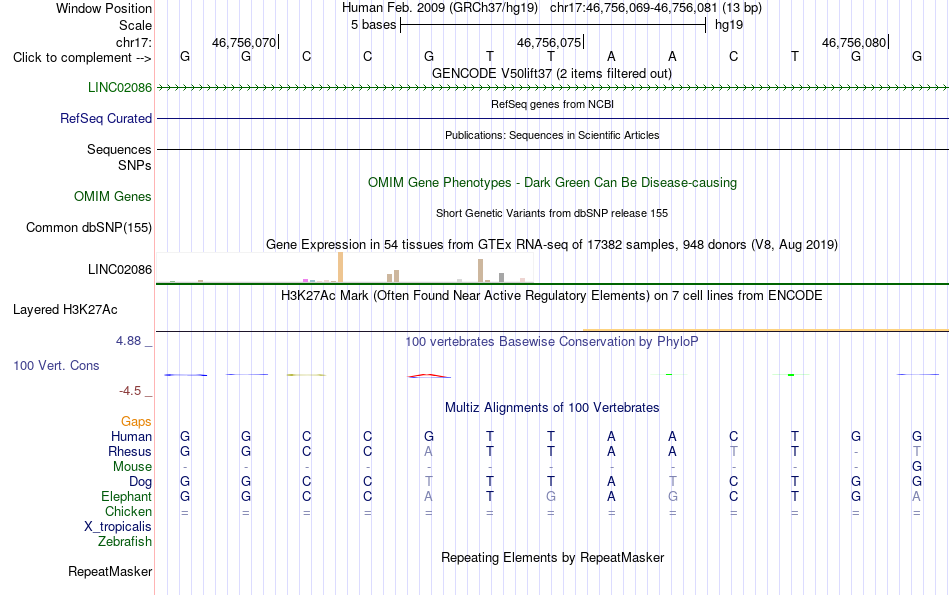Screen dimensions: 950x595
Task: Click the Mouse row G base
Action: click(917, 467)
